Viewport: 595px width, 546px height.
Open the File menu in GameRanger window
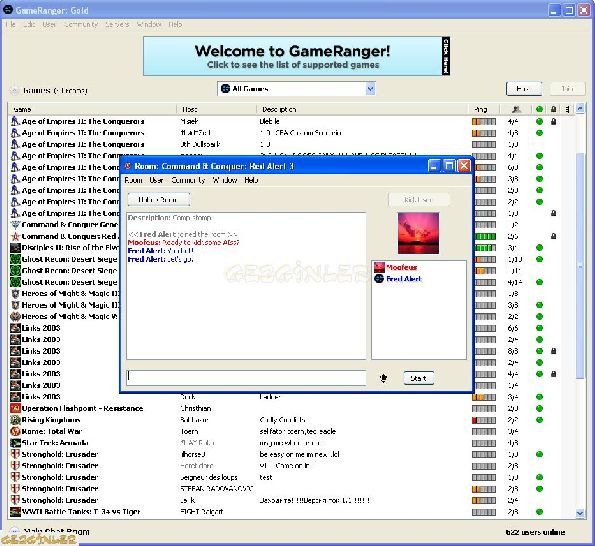tap(10, 24)
